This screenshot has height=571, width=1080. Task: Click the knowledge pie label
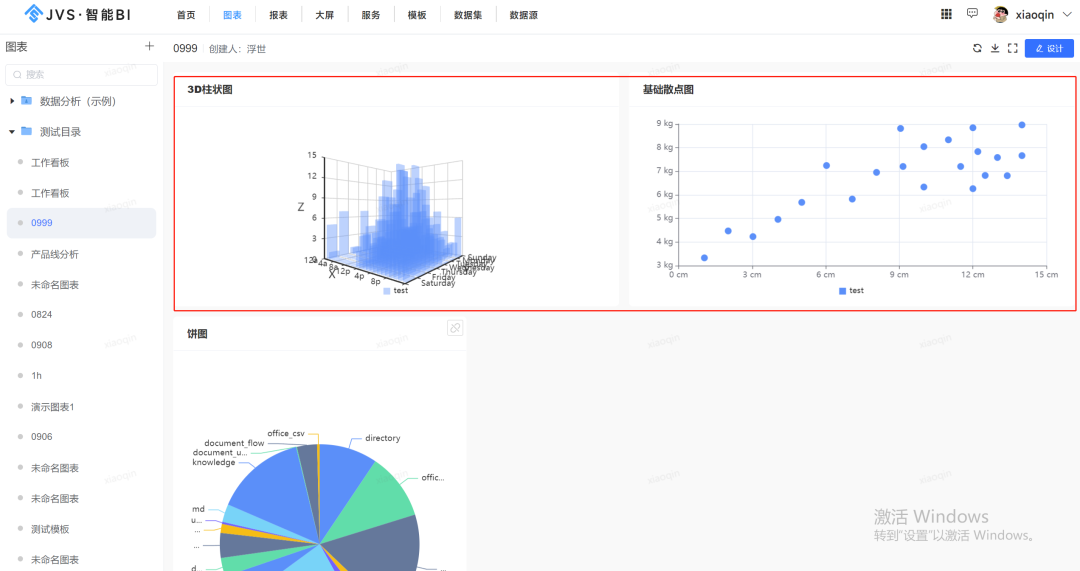(214, 462)
